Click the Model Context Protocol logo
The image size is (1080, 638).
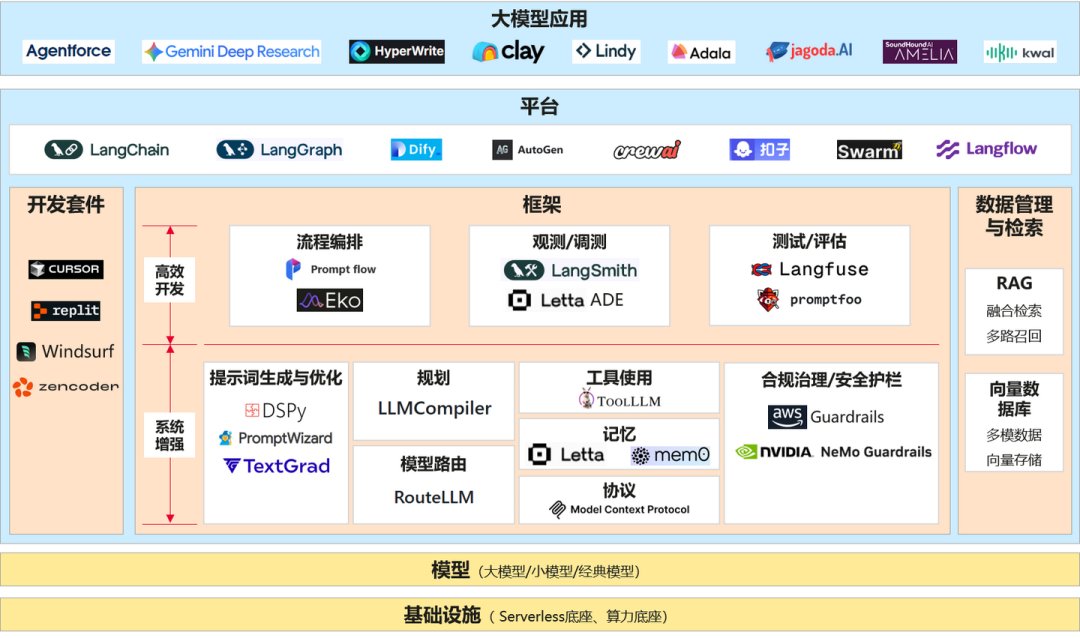click(x=619, y=509)
